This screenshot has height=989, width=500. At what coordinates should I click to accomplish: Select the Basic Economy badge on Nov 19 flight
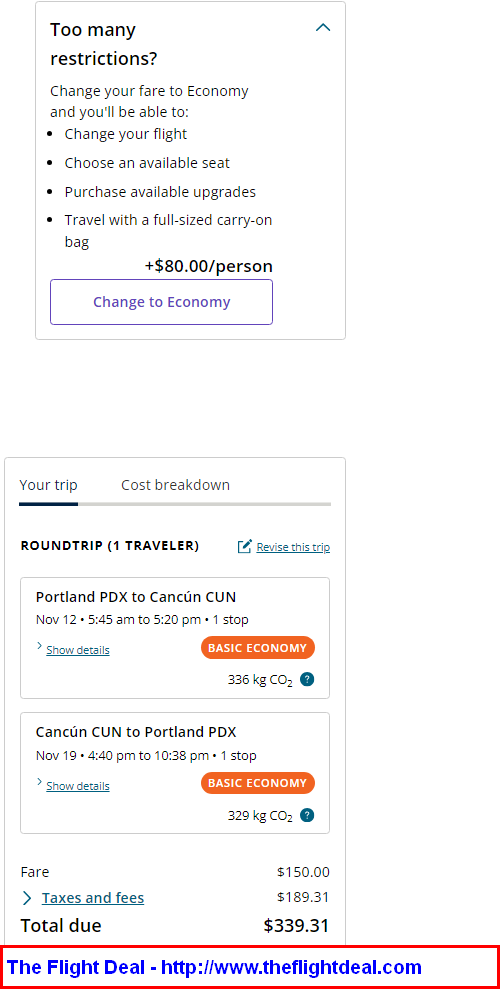tap(258, 783)
